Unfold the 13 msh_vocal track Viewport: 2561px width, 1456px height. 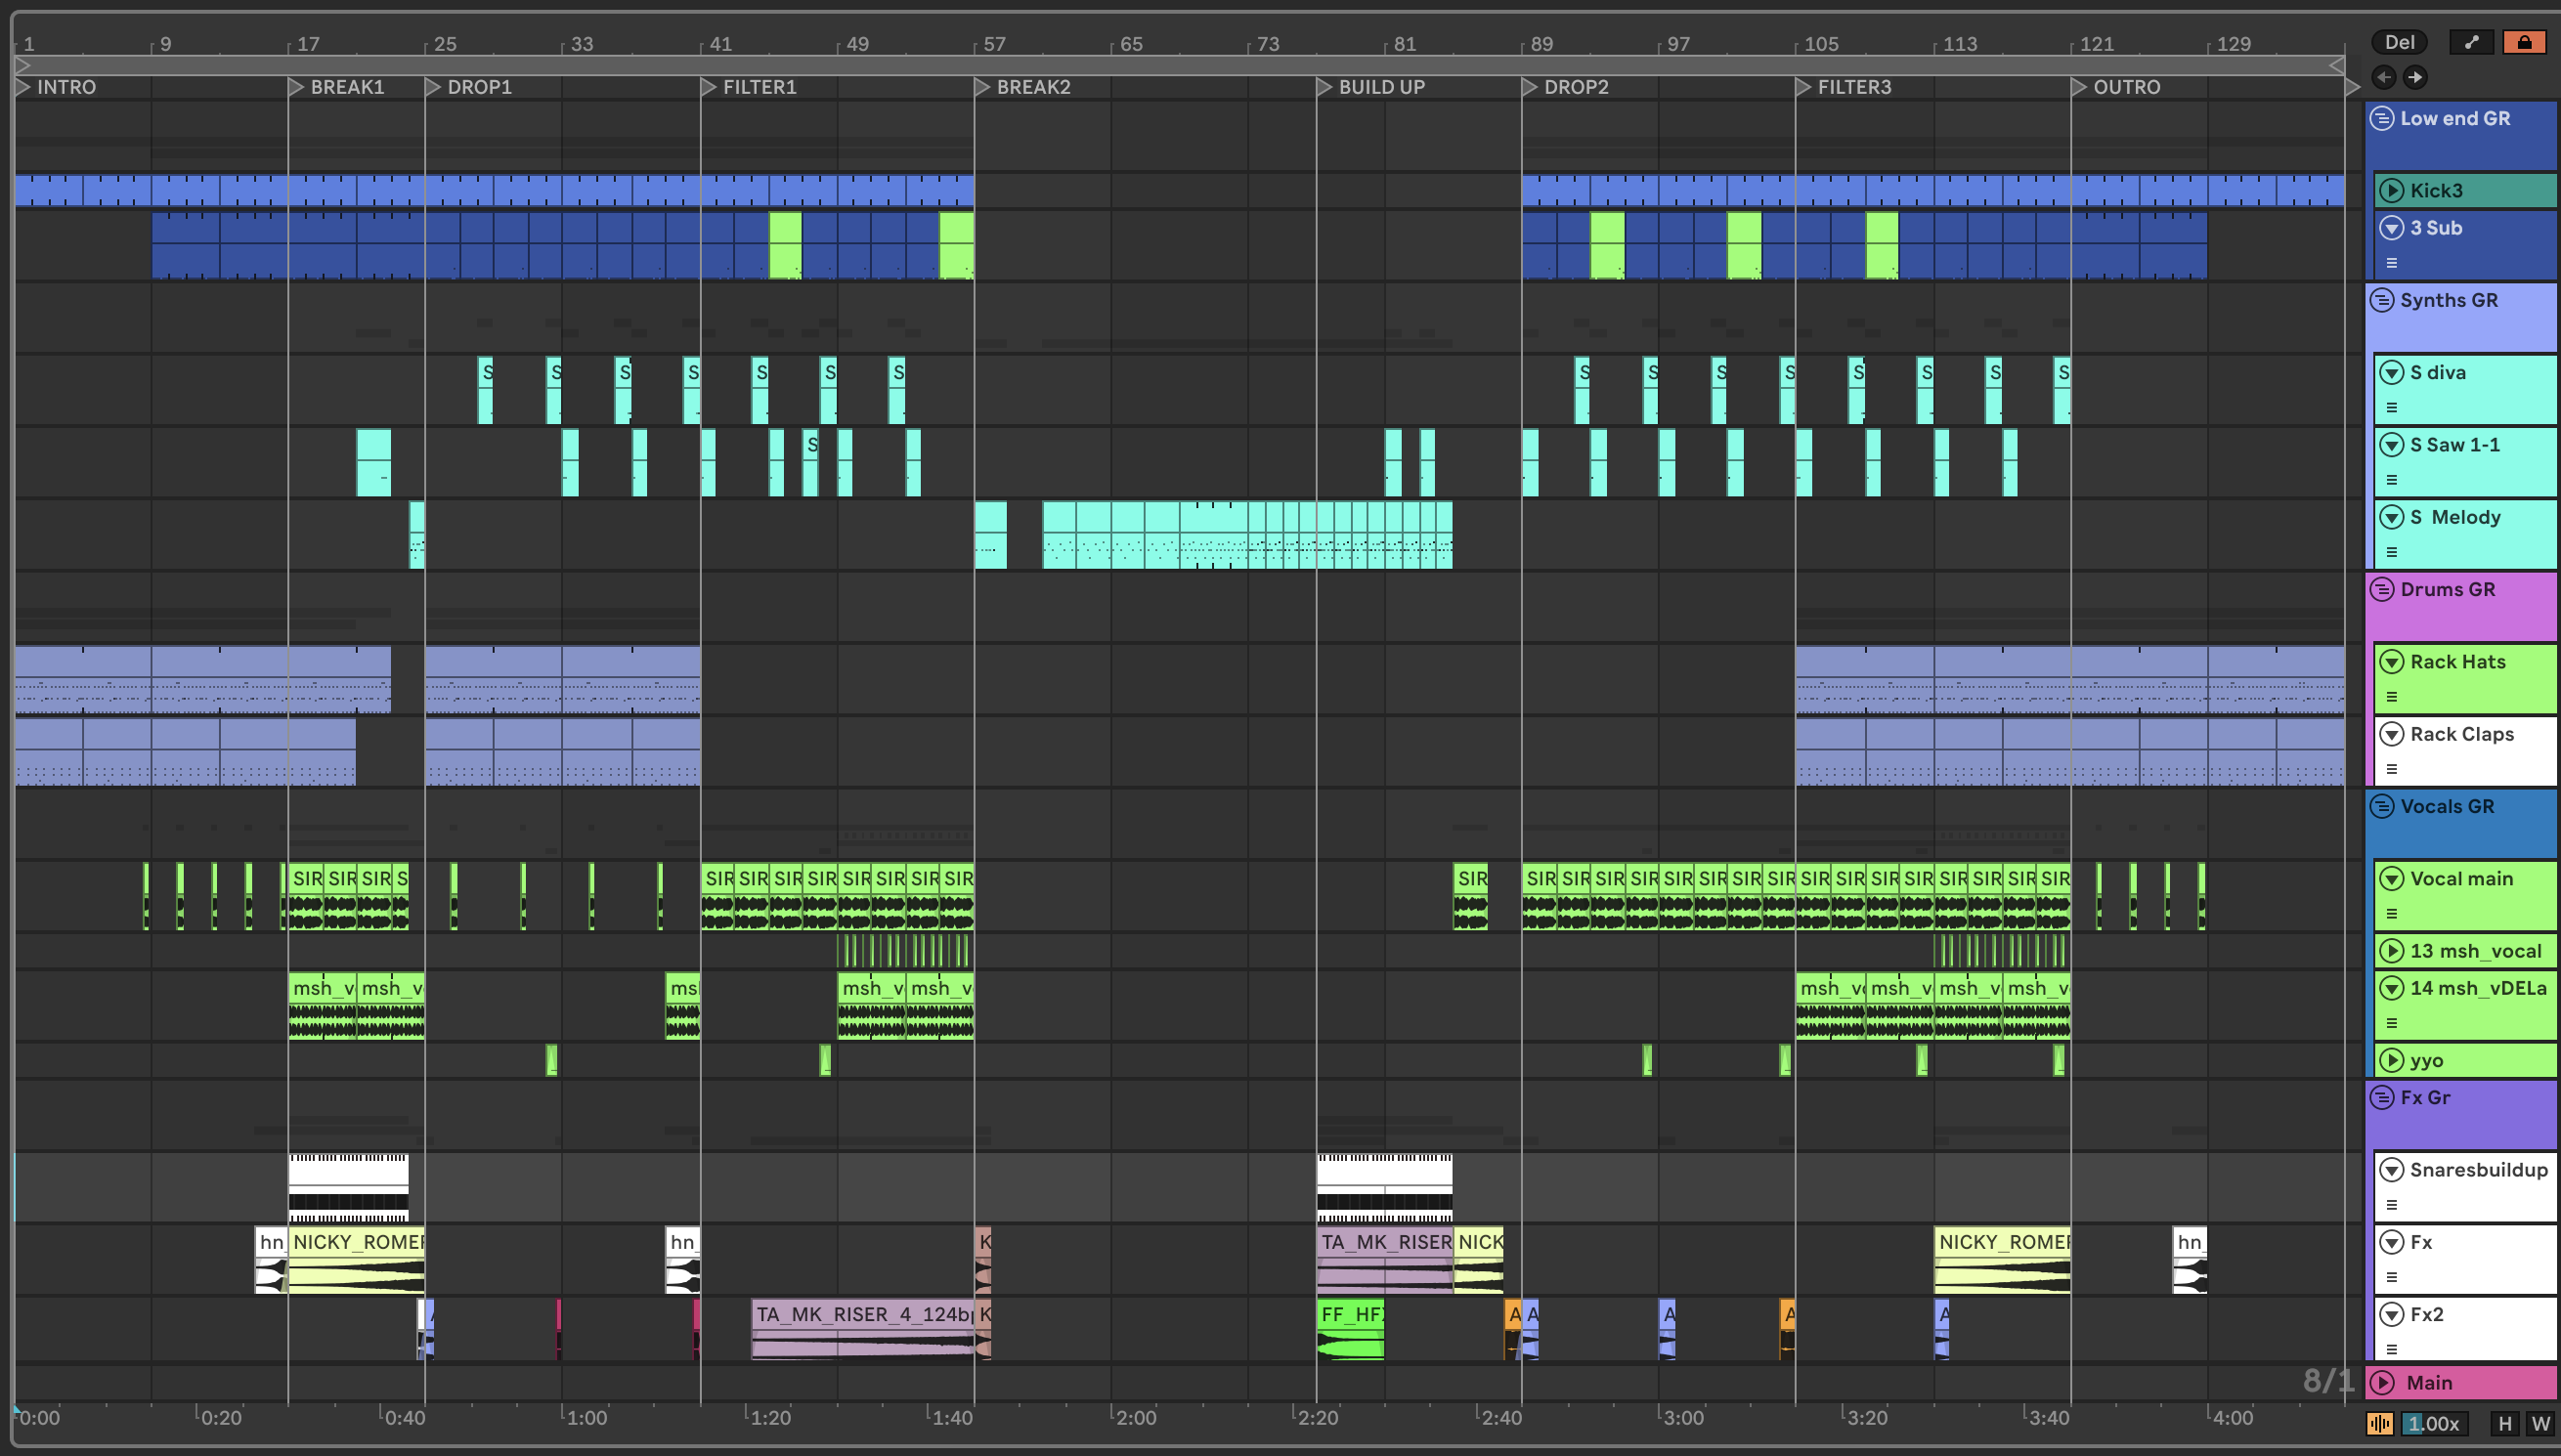click(x=2391, y=951)
